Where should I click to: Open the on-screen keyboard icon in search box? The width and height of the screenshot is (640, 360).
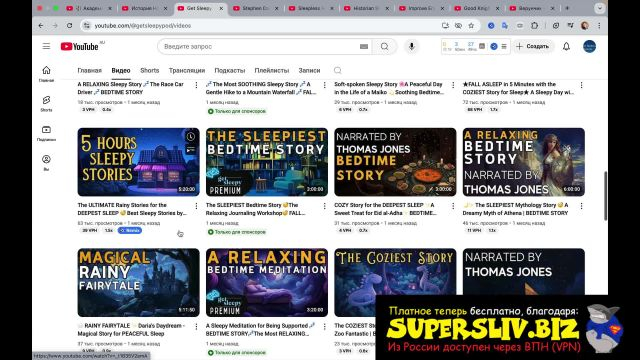click(364, 47)
